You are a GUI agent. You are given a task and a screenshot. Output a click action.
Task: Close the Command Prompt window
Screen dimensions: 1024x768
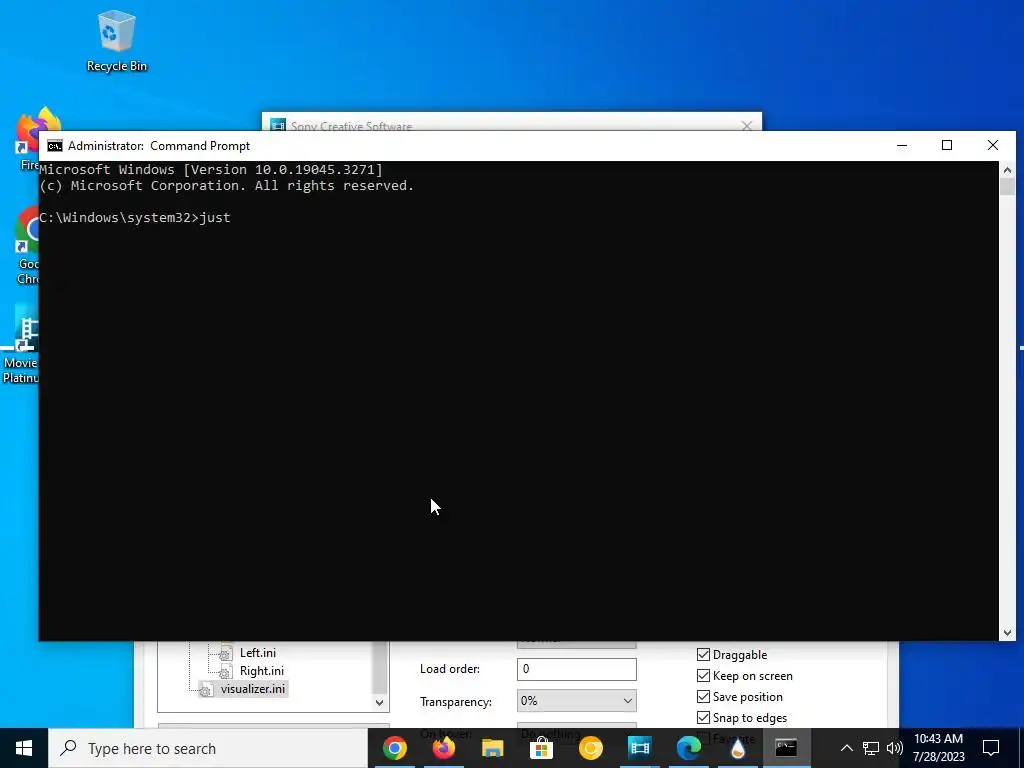click(993, 145)
